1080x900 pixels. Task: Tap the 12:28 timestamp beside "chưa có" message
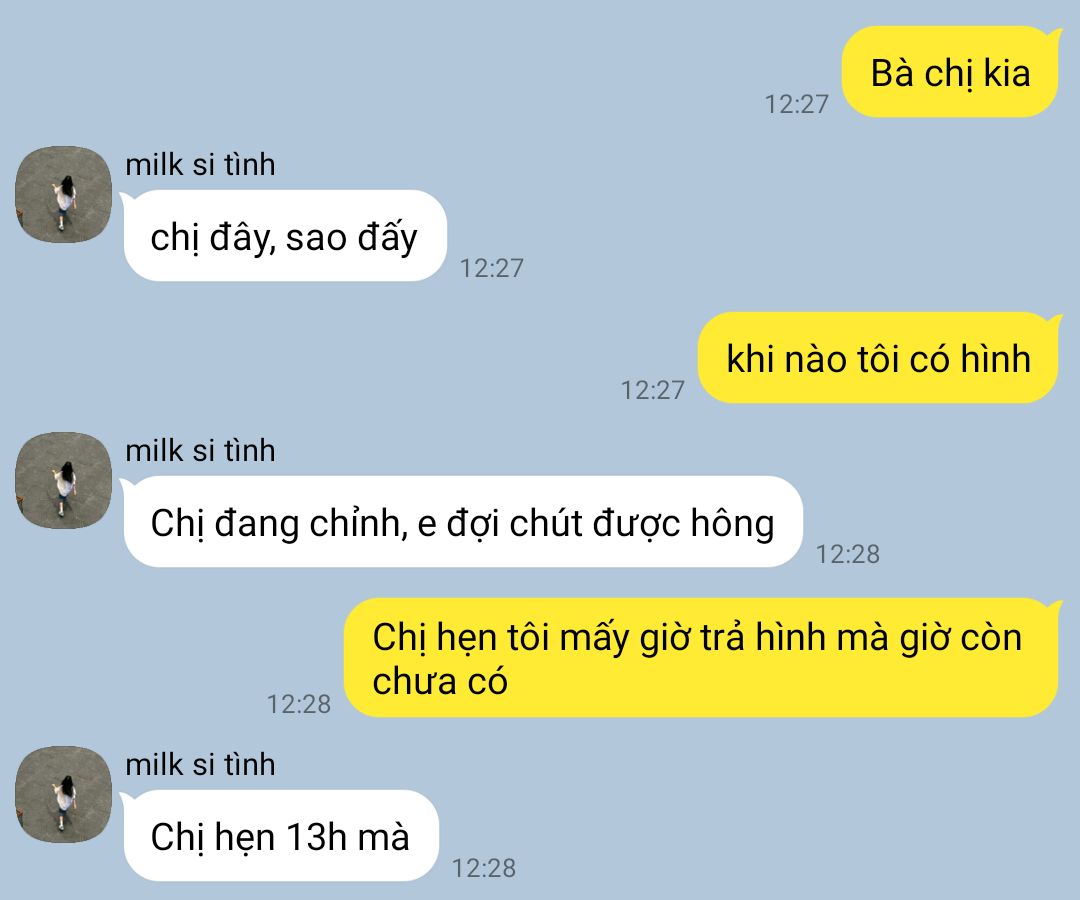[x=299, y=704]
